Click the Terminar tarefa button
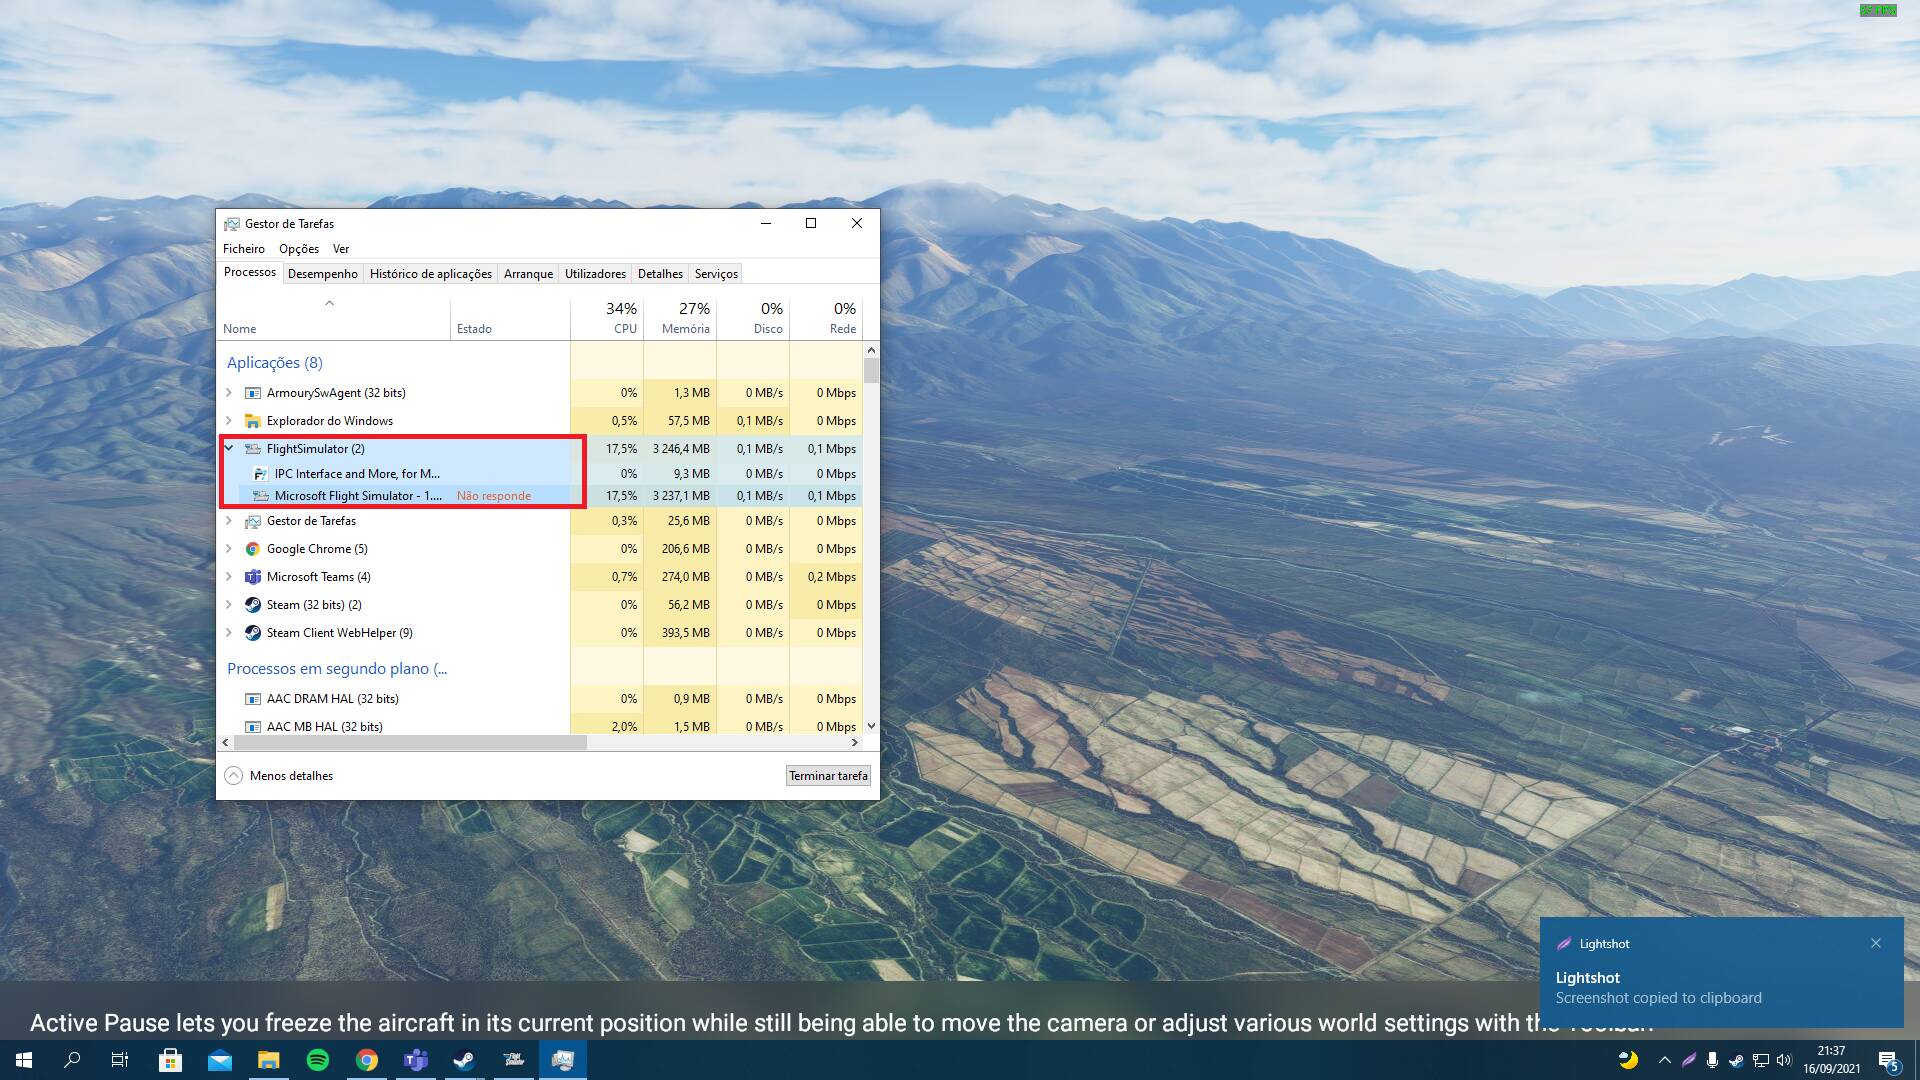Screen dimensions: 1920x1080 tap(827, 776)
